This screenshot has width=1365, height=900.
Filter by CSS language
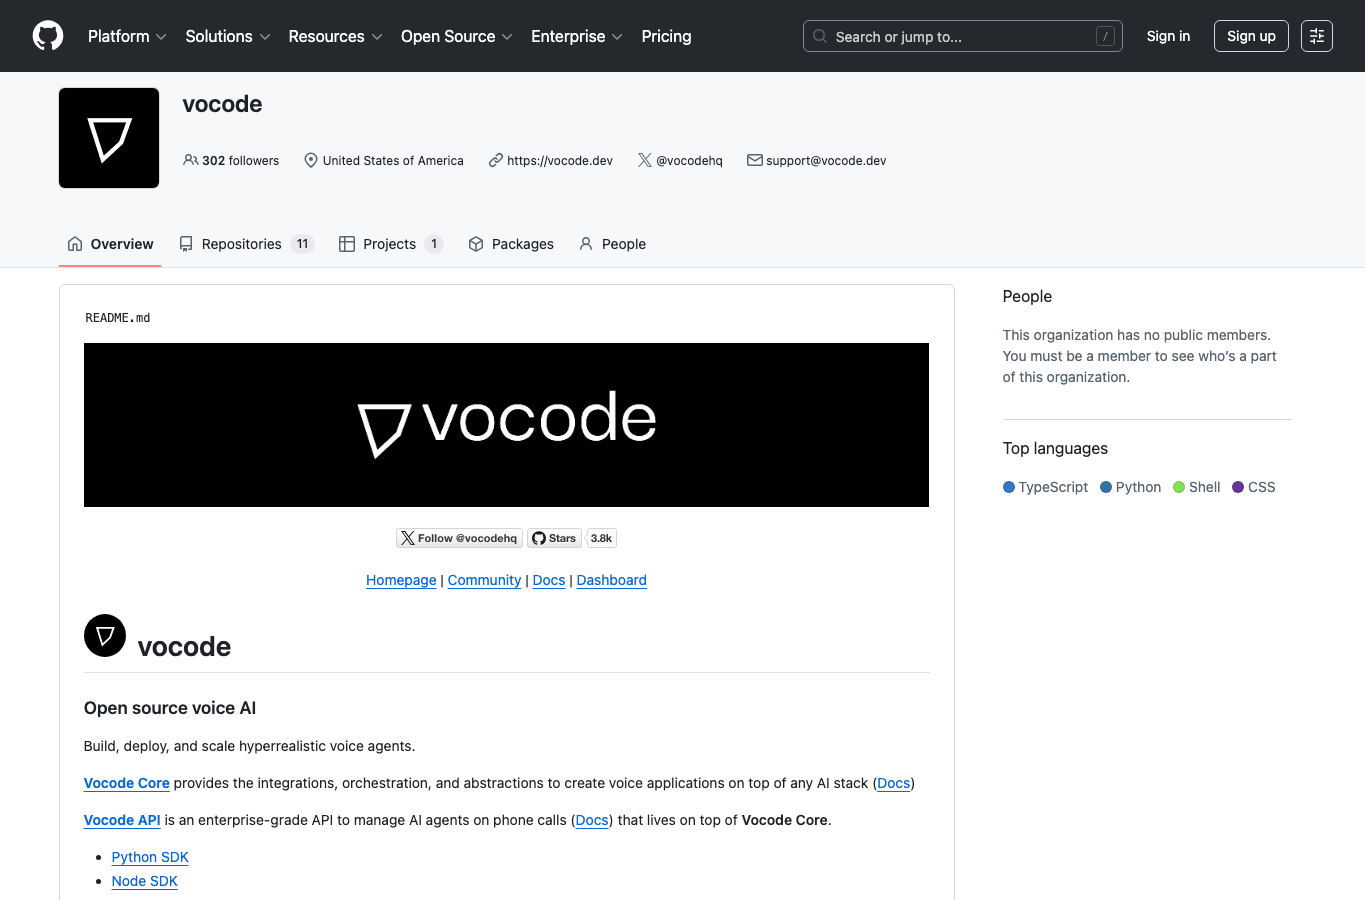pyautogui.click(x=1254, y=487)
